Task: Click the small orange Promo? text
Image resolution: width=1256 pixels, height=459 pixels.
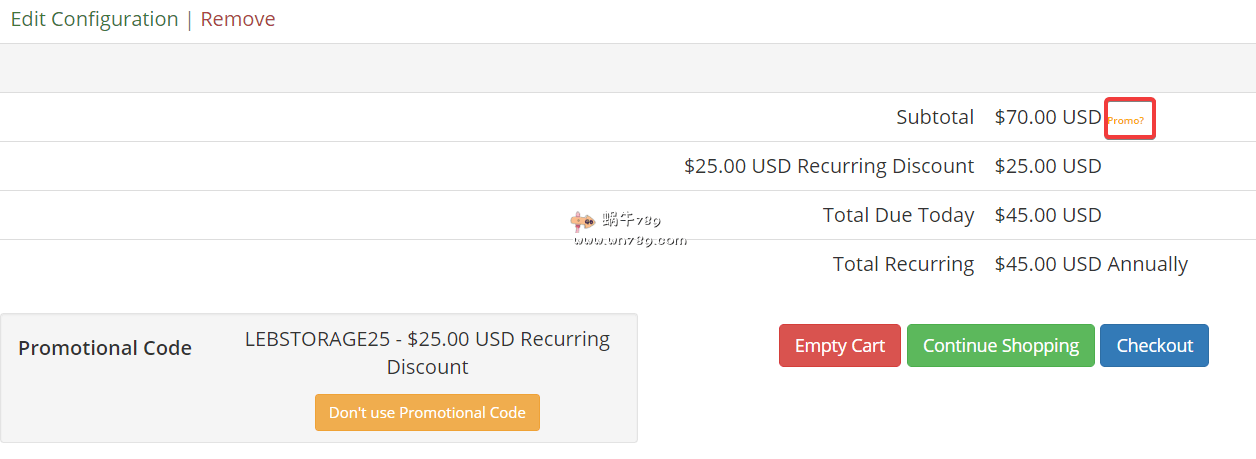Action: (1126, 120)
